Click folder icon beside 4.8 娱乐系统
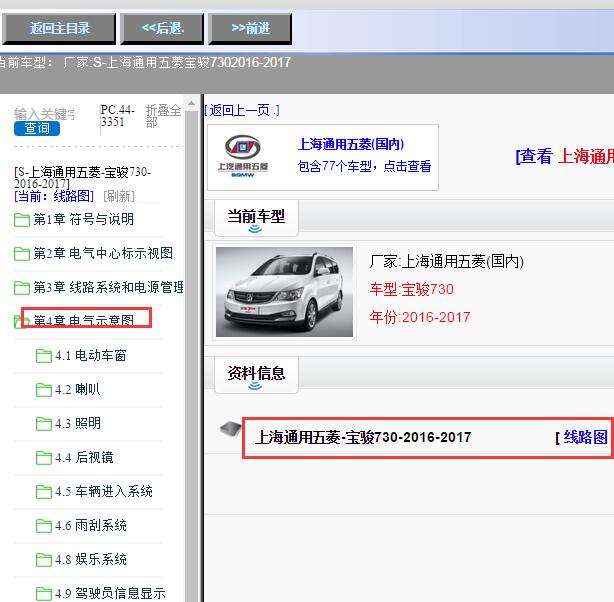614x602 pixels. 44,560
